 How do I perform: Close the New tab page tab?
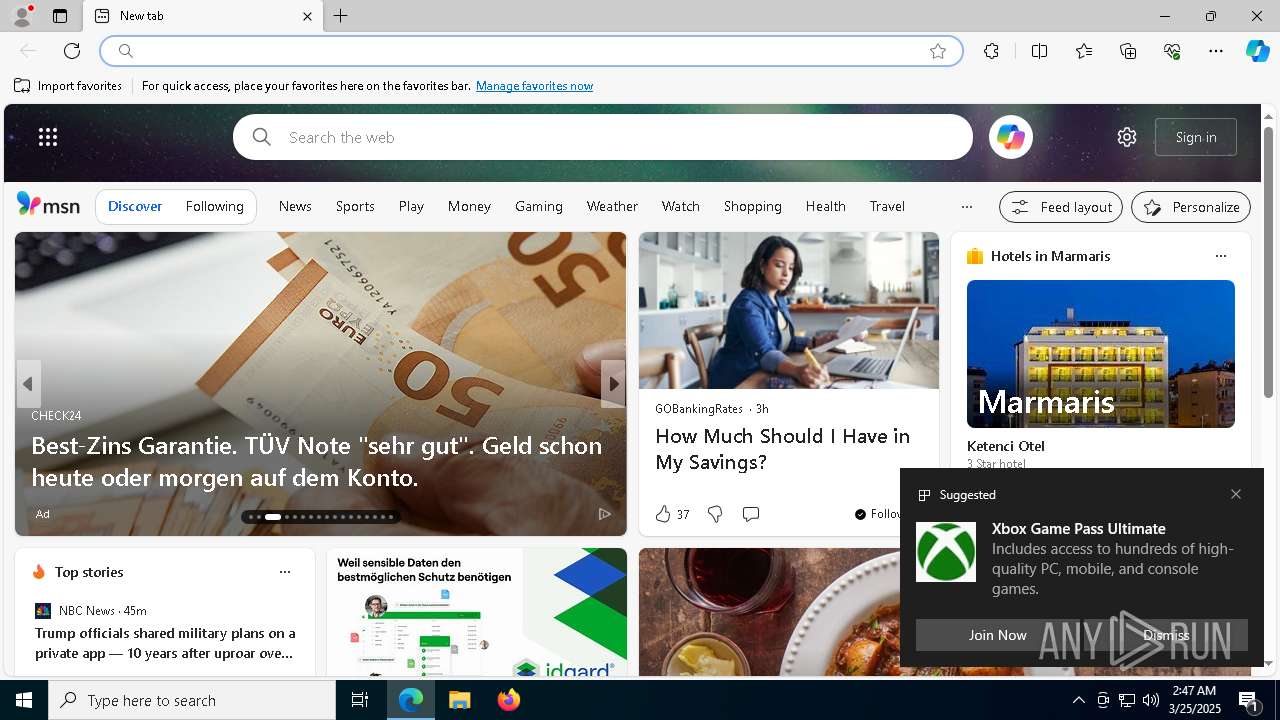click(x=307, y=16)
